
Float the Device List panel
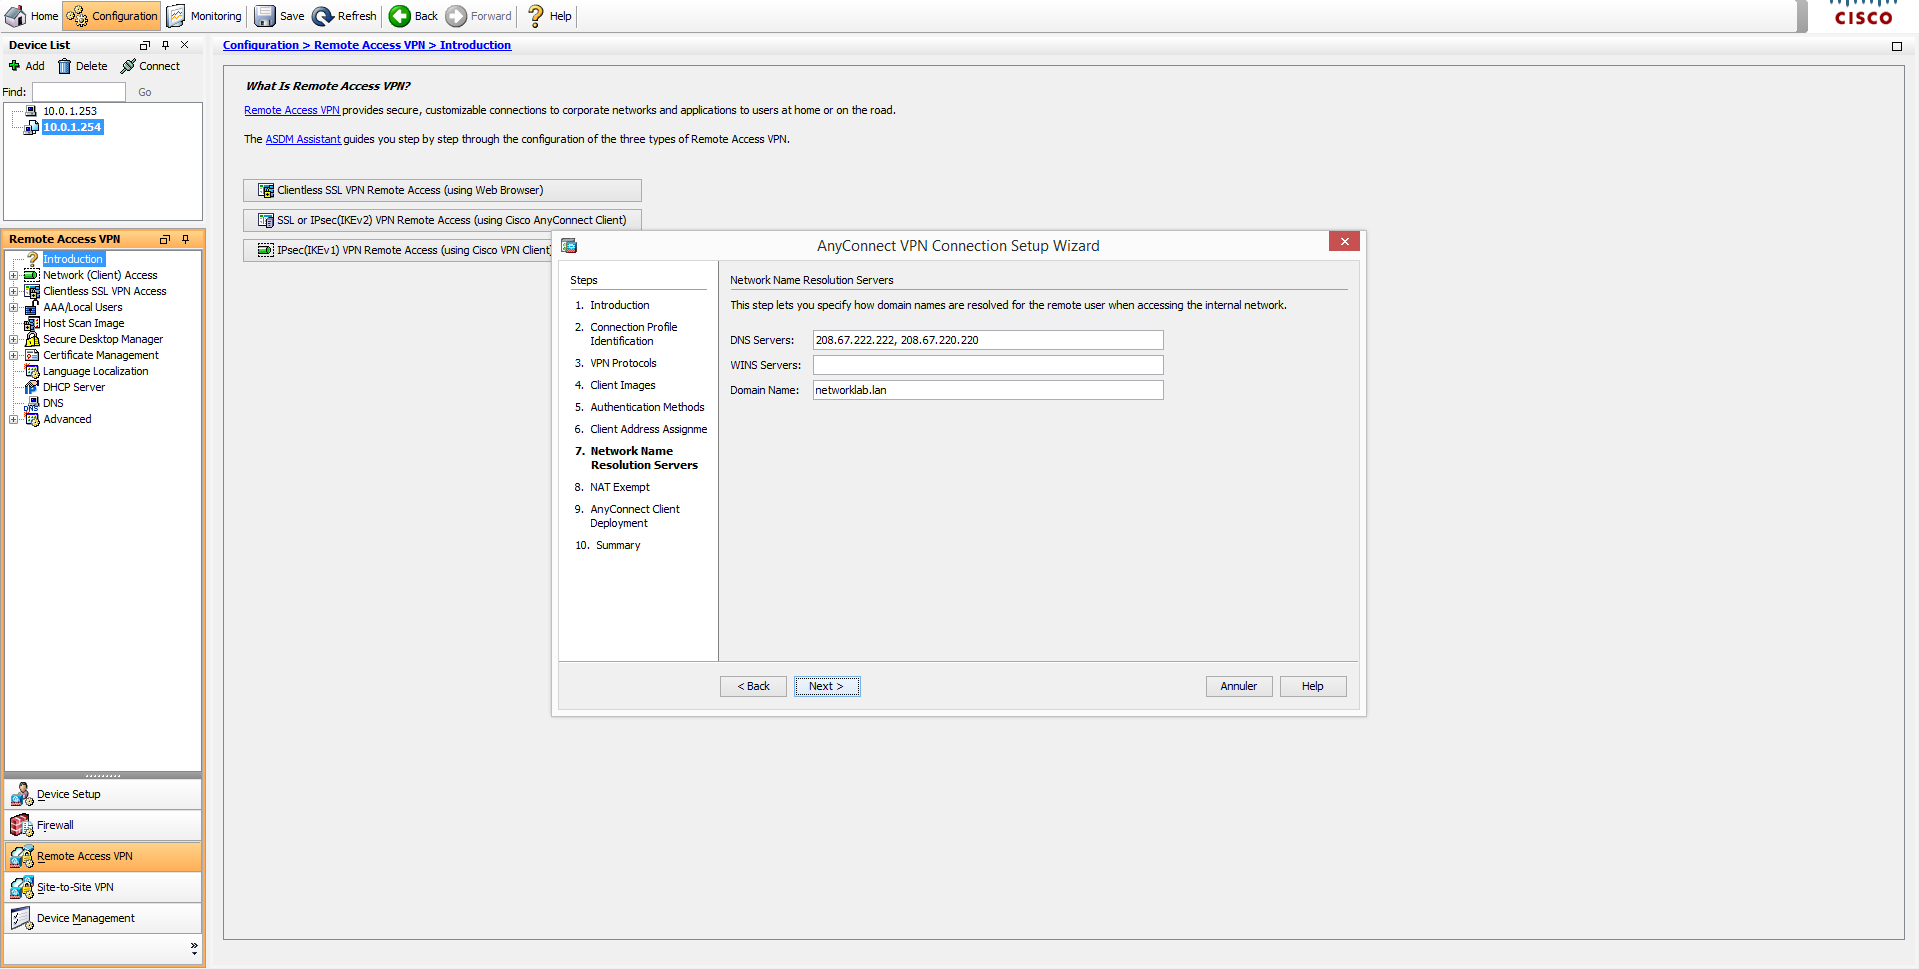point(145,45)
